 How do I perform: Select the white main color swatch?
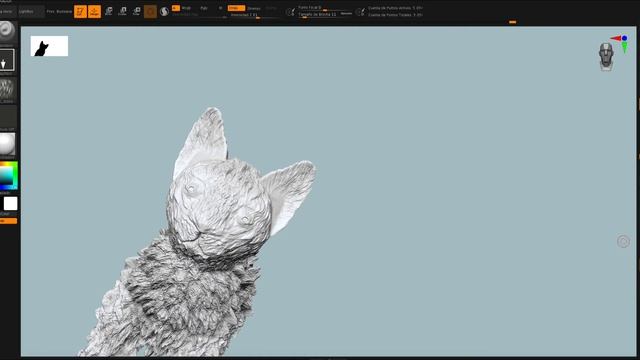click(x=10, y=203)
